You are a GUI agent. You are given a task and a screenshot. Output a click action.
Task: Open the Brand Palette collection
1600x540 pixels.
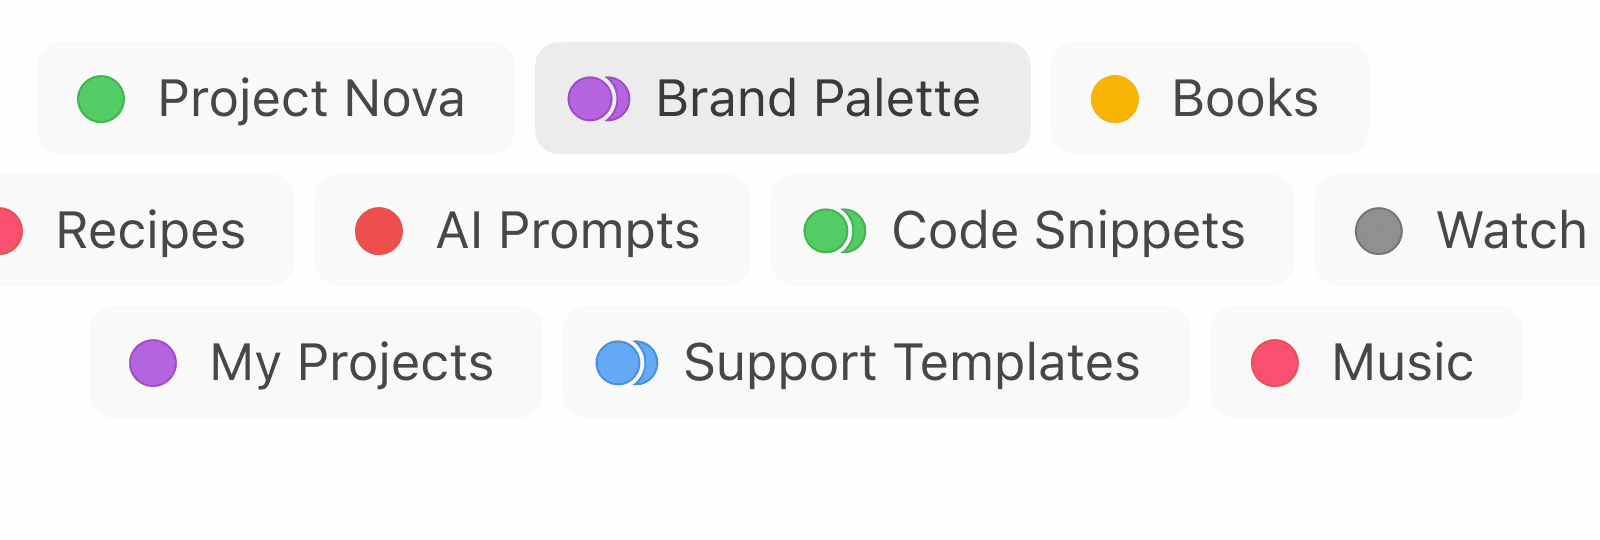pyautogui.click(x=783, y=98)
